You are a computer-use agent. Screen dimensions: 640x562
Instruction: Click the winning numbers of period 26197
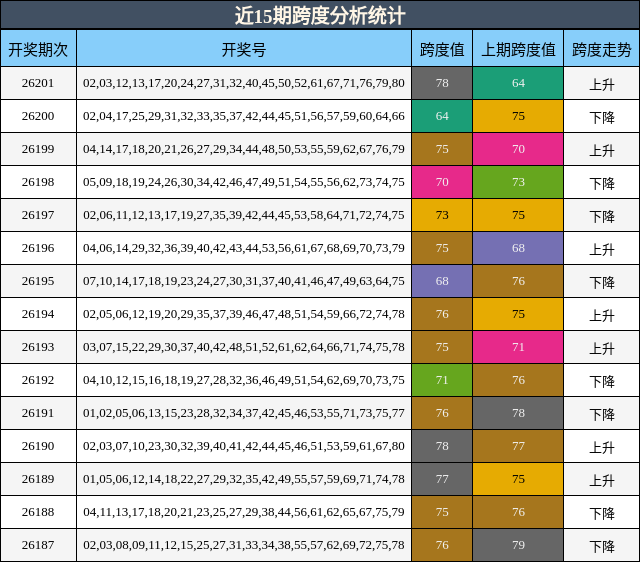click(x=244, y=215)
